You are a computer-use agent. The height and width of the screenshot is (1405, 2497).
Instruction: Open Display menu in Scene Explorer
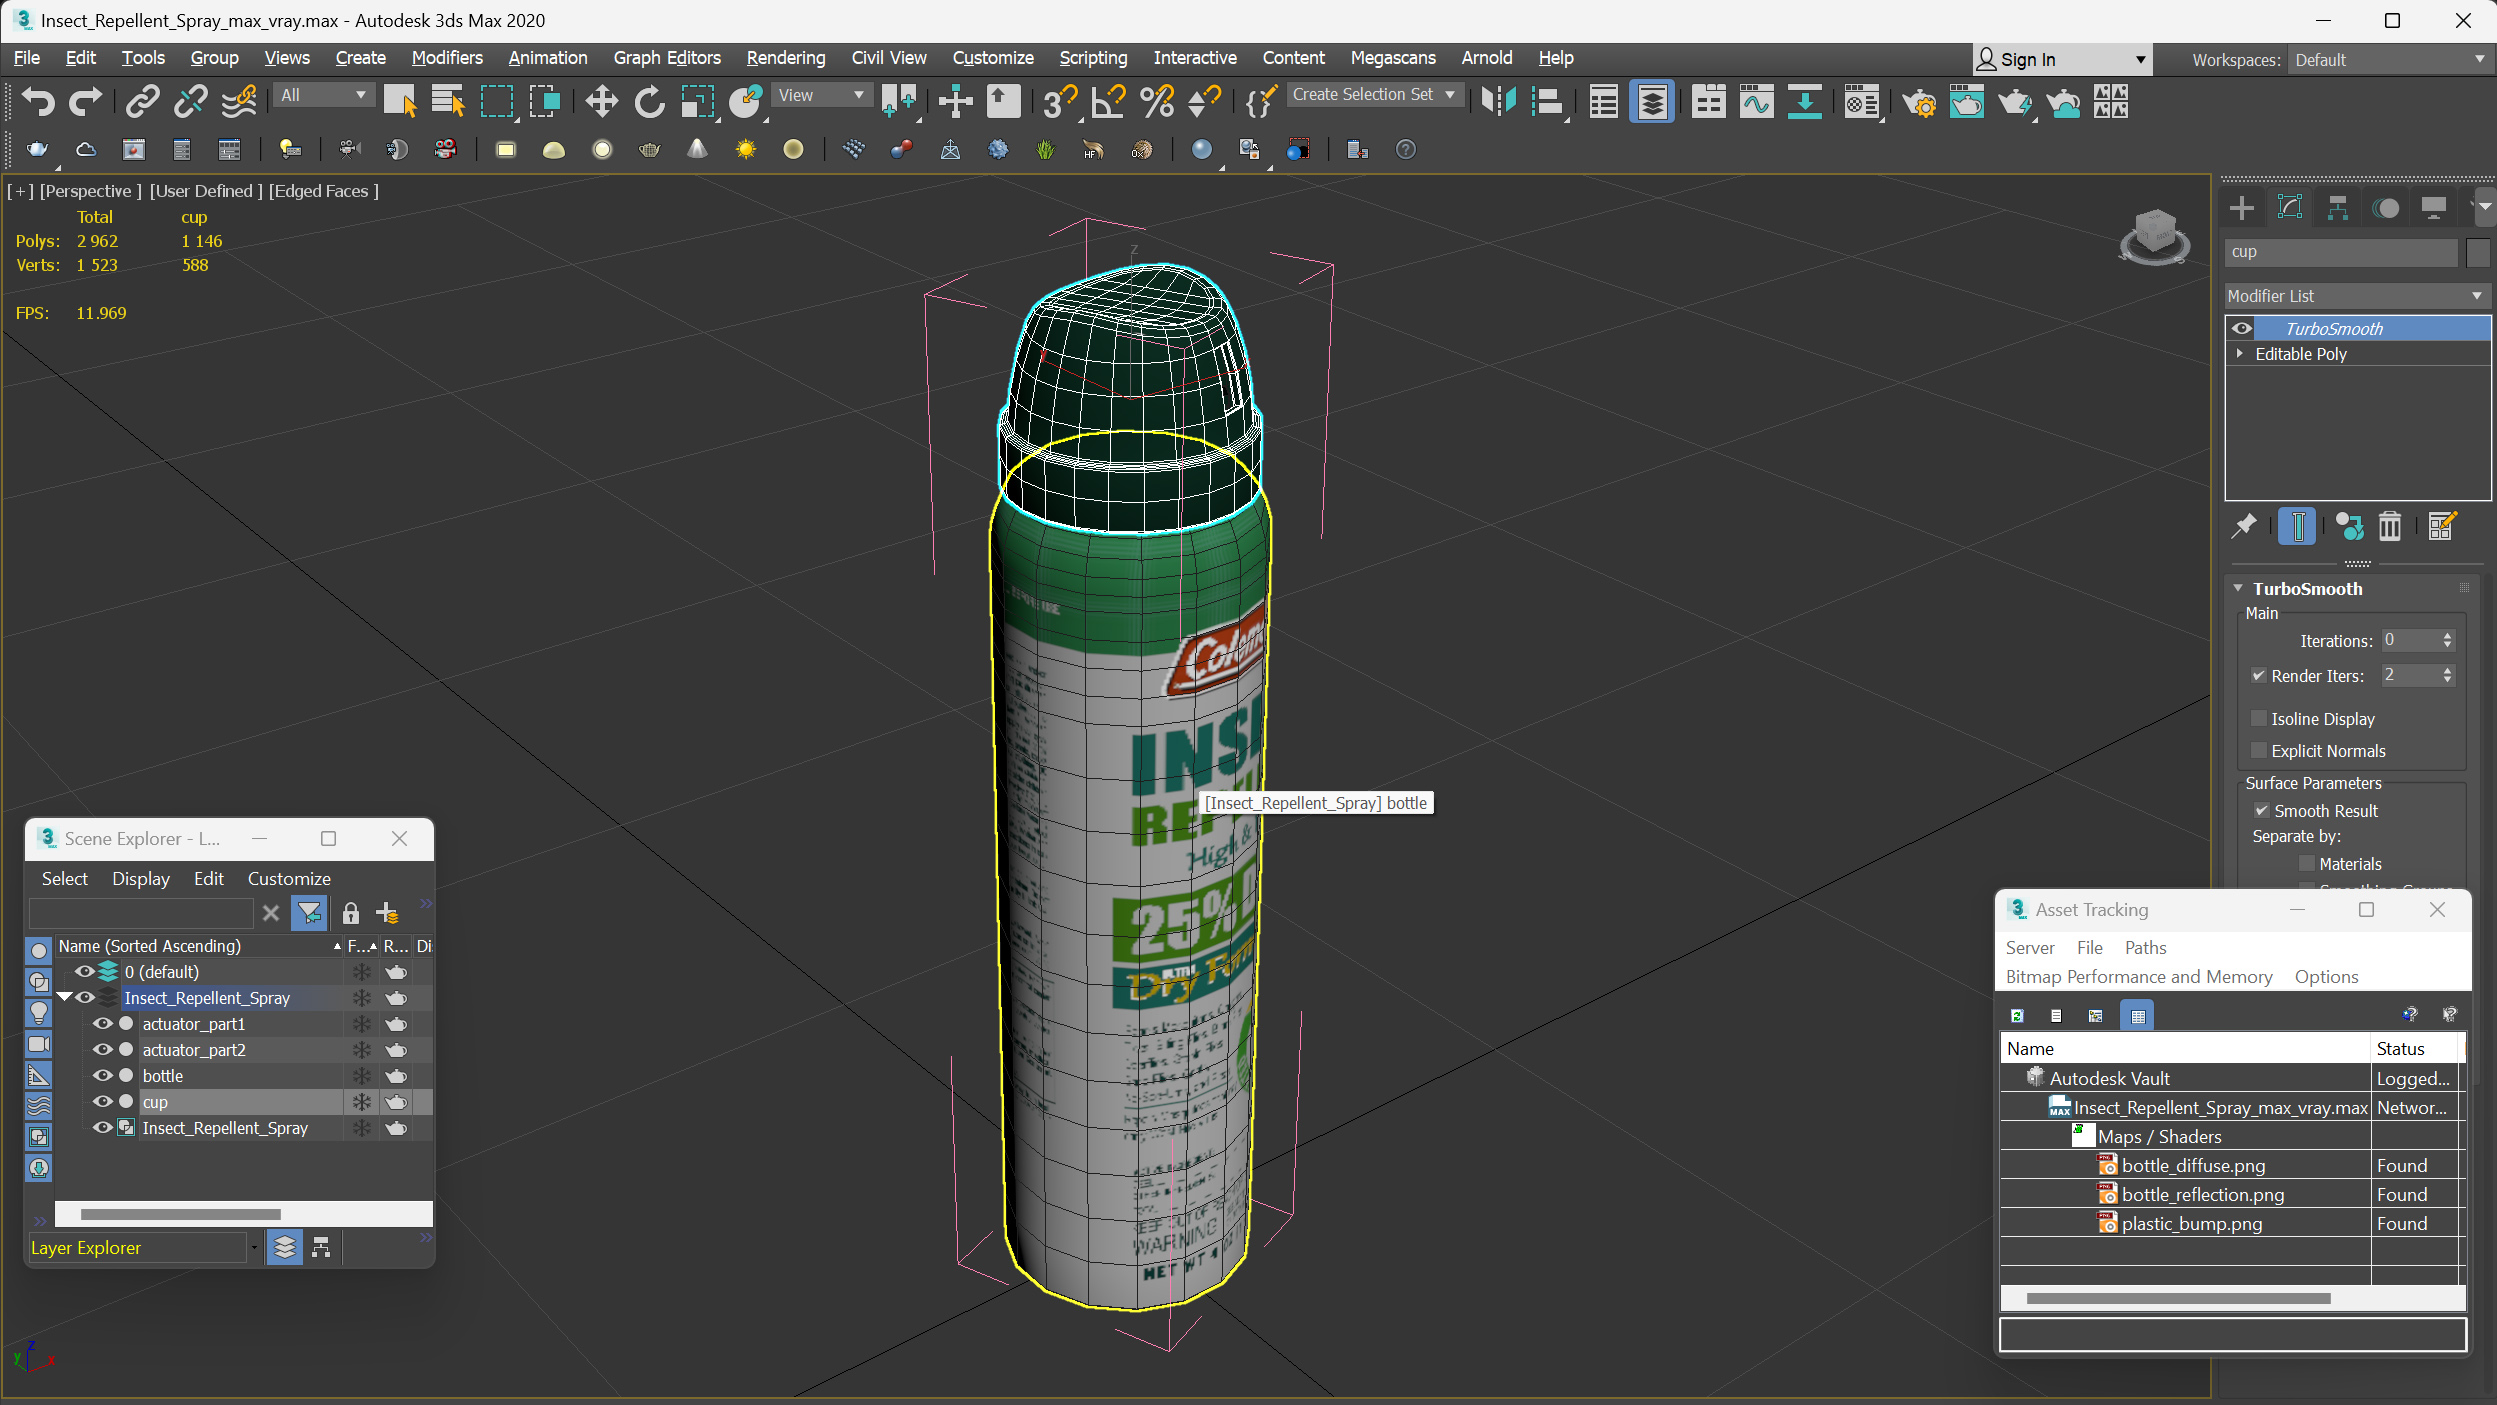[x=141, y=879]
